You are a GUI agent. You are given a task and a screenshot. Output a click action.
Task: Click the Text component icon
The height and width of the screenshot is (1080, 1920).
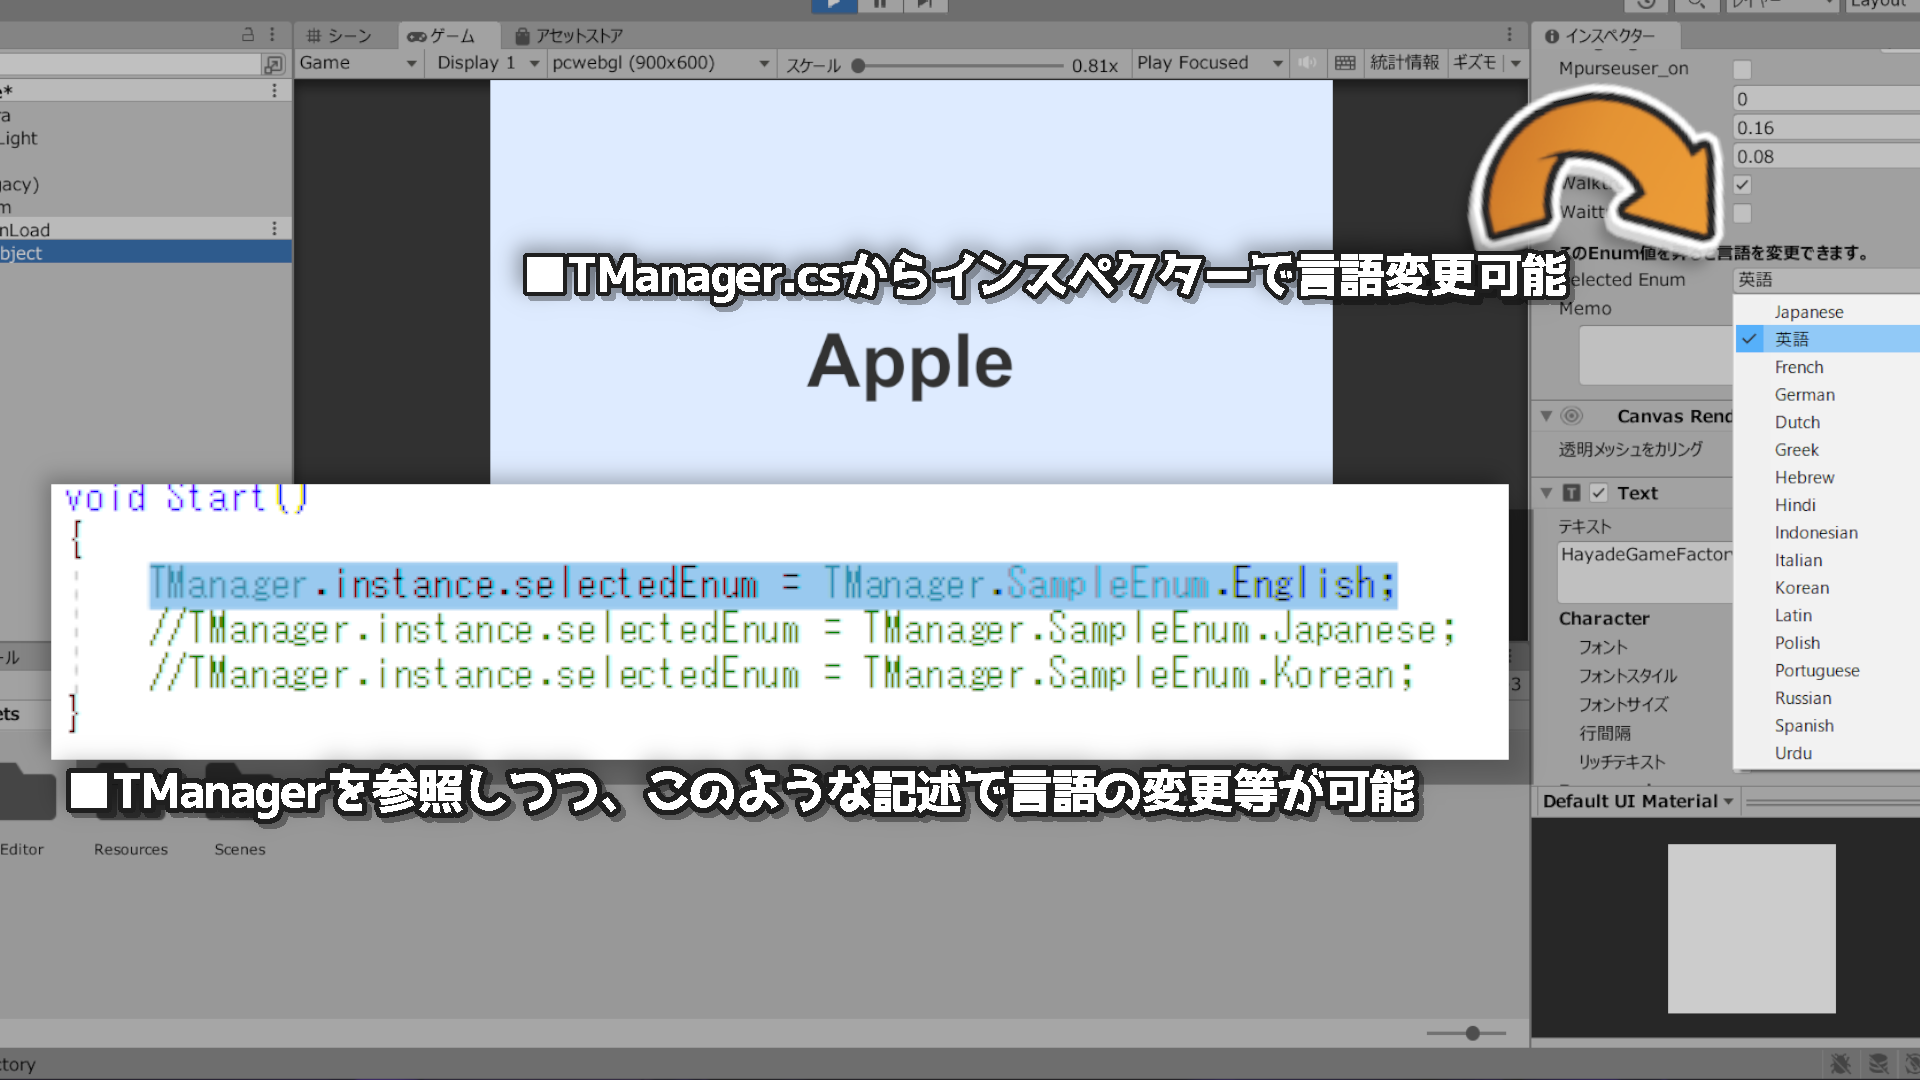tap(1571, 493)
